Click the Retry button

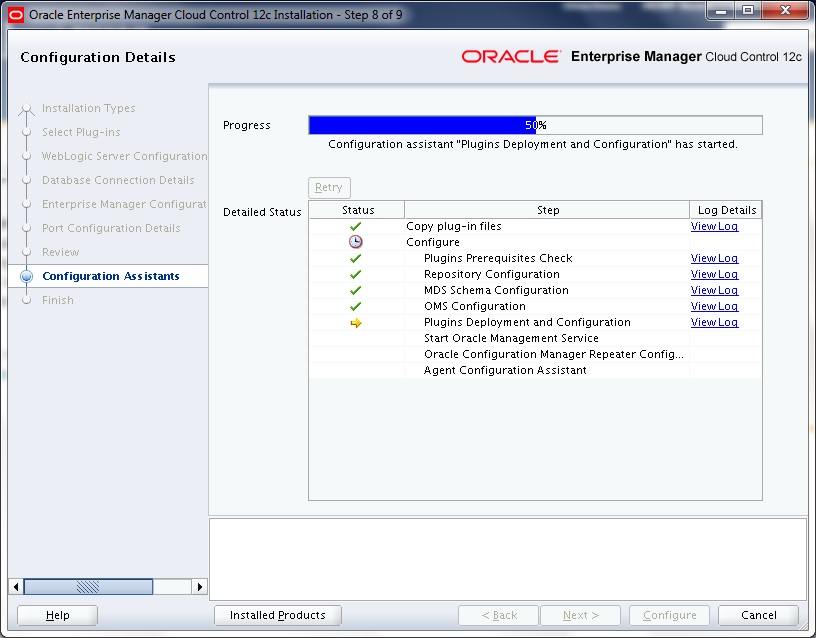pos(329,187)
